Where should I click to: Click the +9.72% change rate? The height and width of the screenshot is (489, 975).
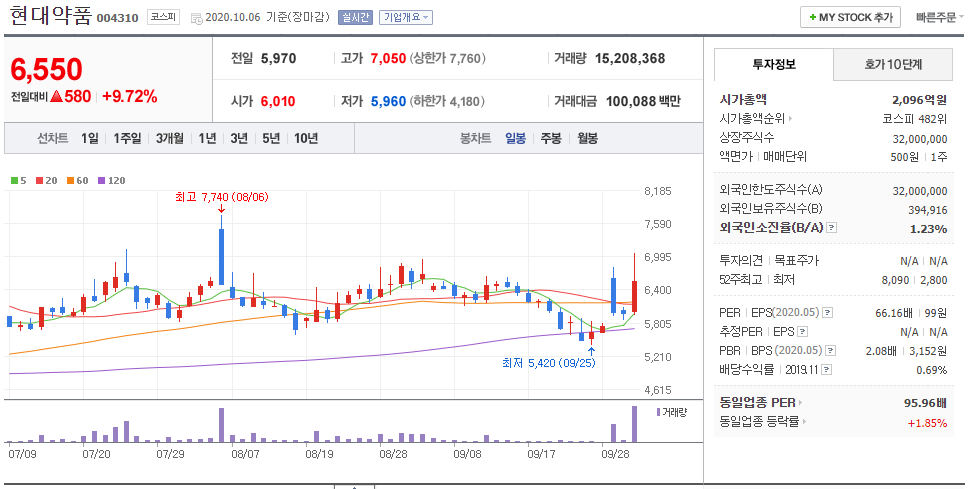point(129,96)
